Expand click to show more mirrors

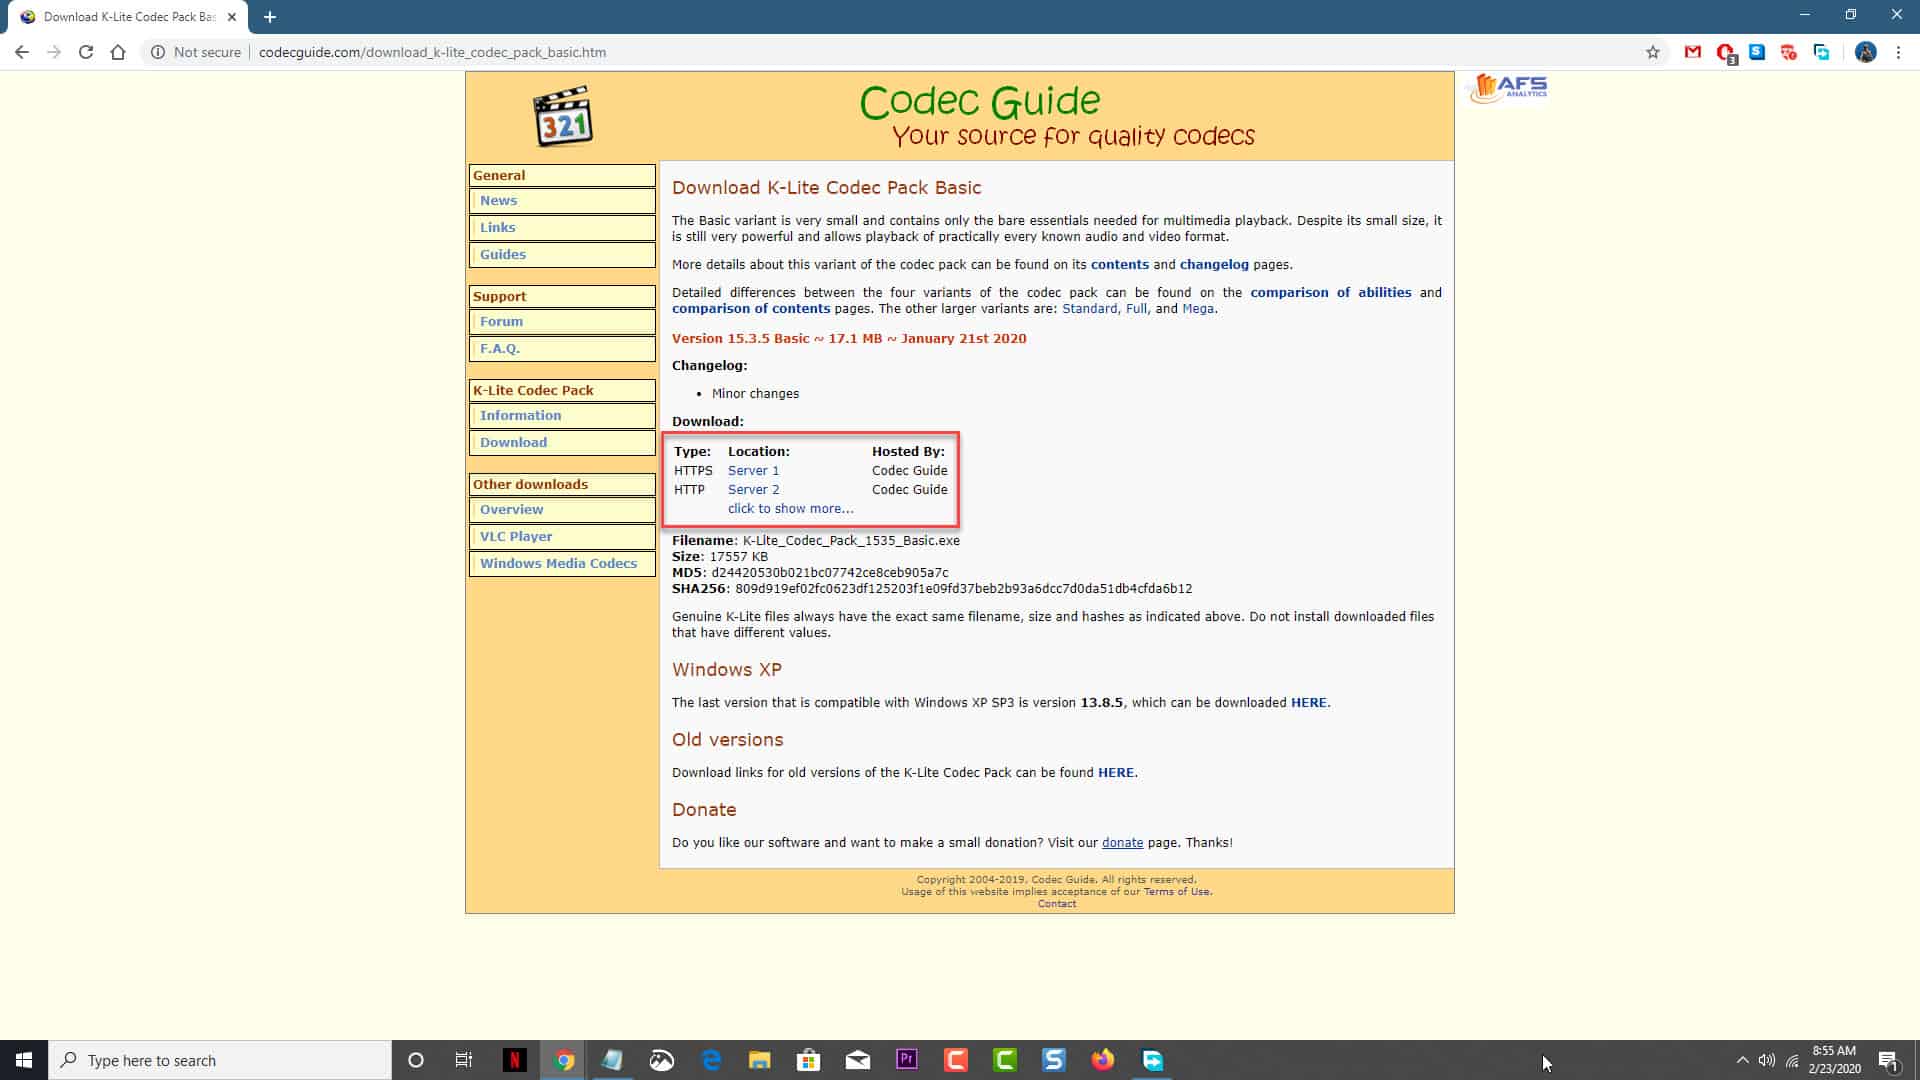[790, 508]
